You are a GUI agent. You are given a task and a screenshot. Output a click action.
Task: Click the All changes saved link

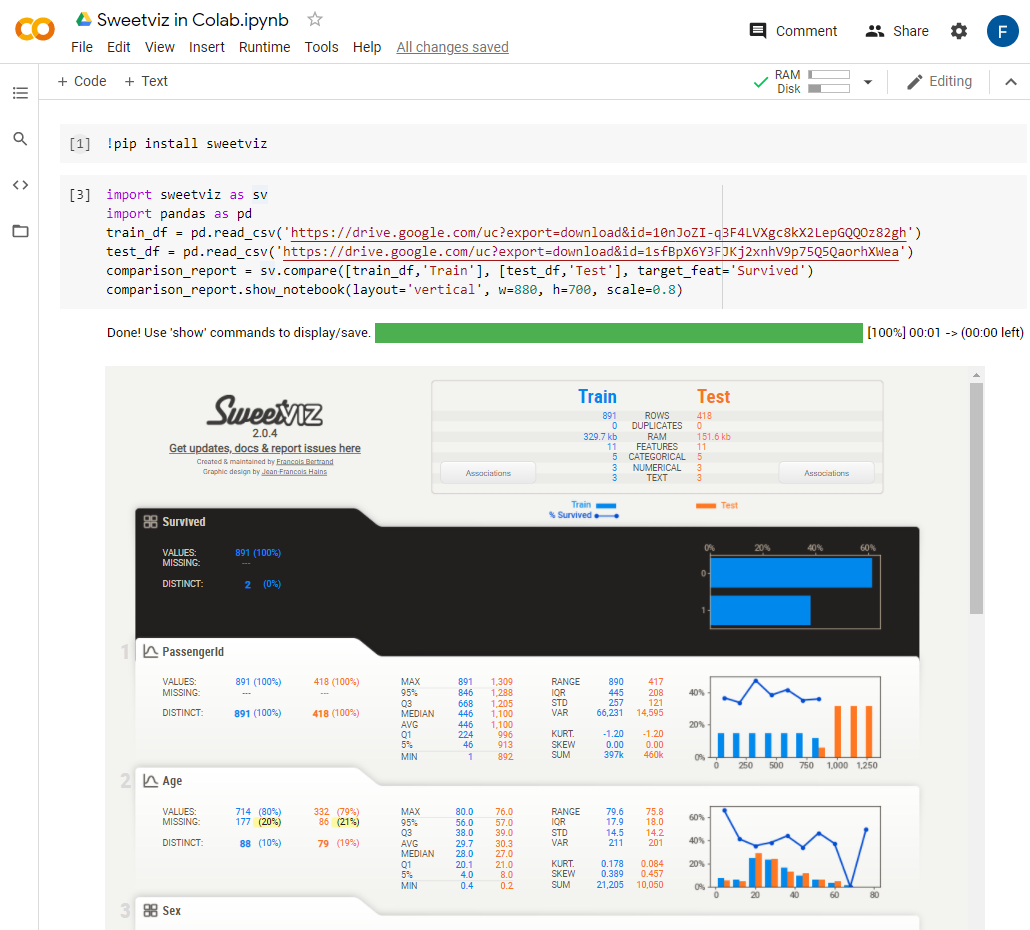coord(452,47)
